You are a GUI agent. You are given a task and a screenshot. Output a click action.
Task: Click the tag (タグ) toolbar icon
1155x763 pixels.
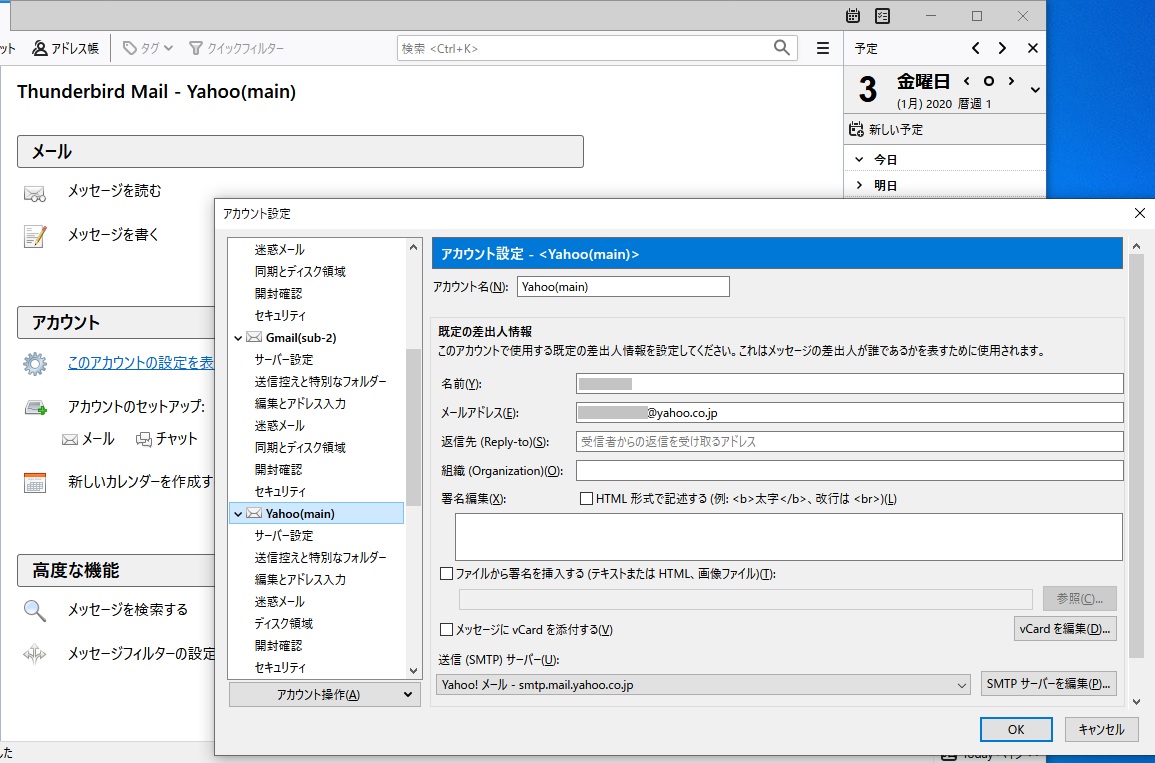pos(130,48)
